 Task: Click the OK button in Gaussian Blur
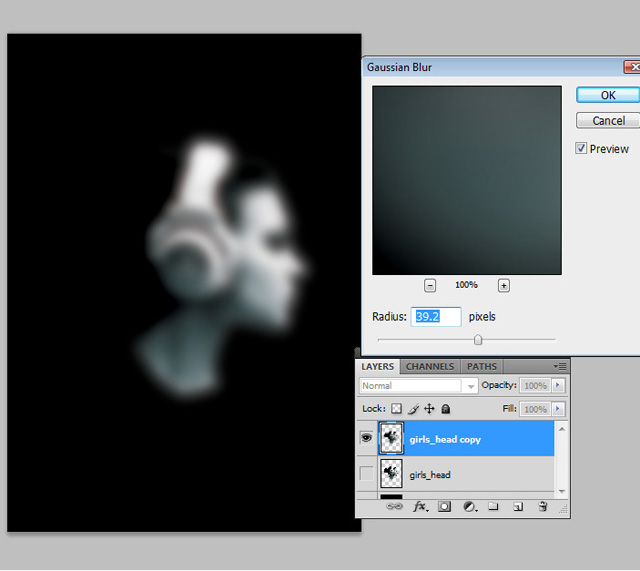[607, 95]
